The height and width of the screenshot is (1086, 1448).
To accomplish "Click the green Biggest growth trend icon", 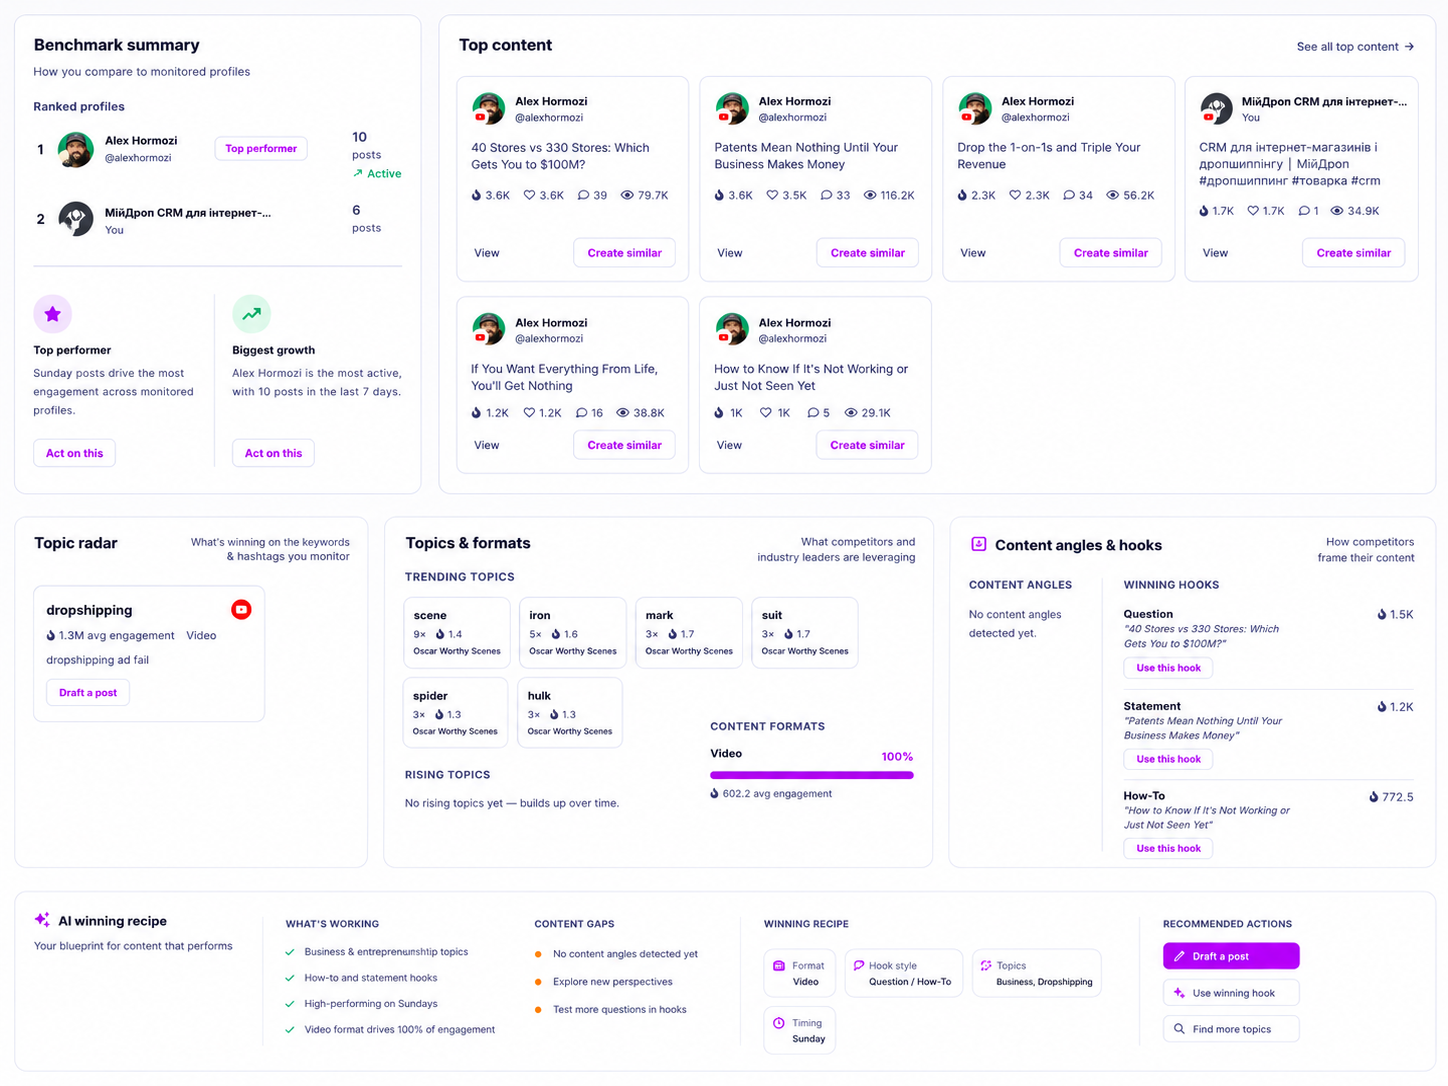I will click(251, 314).
